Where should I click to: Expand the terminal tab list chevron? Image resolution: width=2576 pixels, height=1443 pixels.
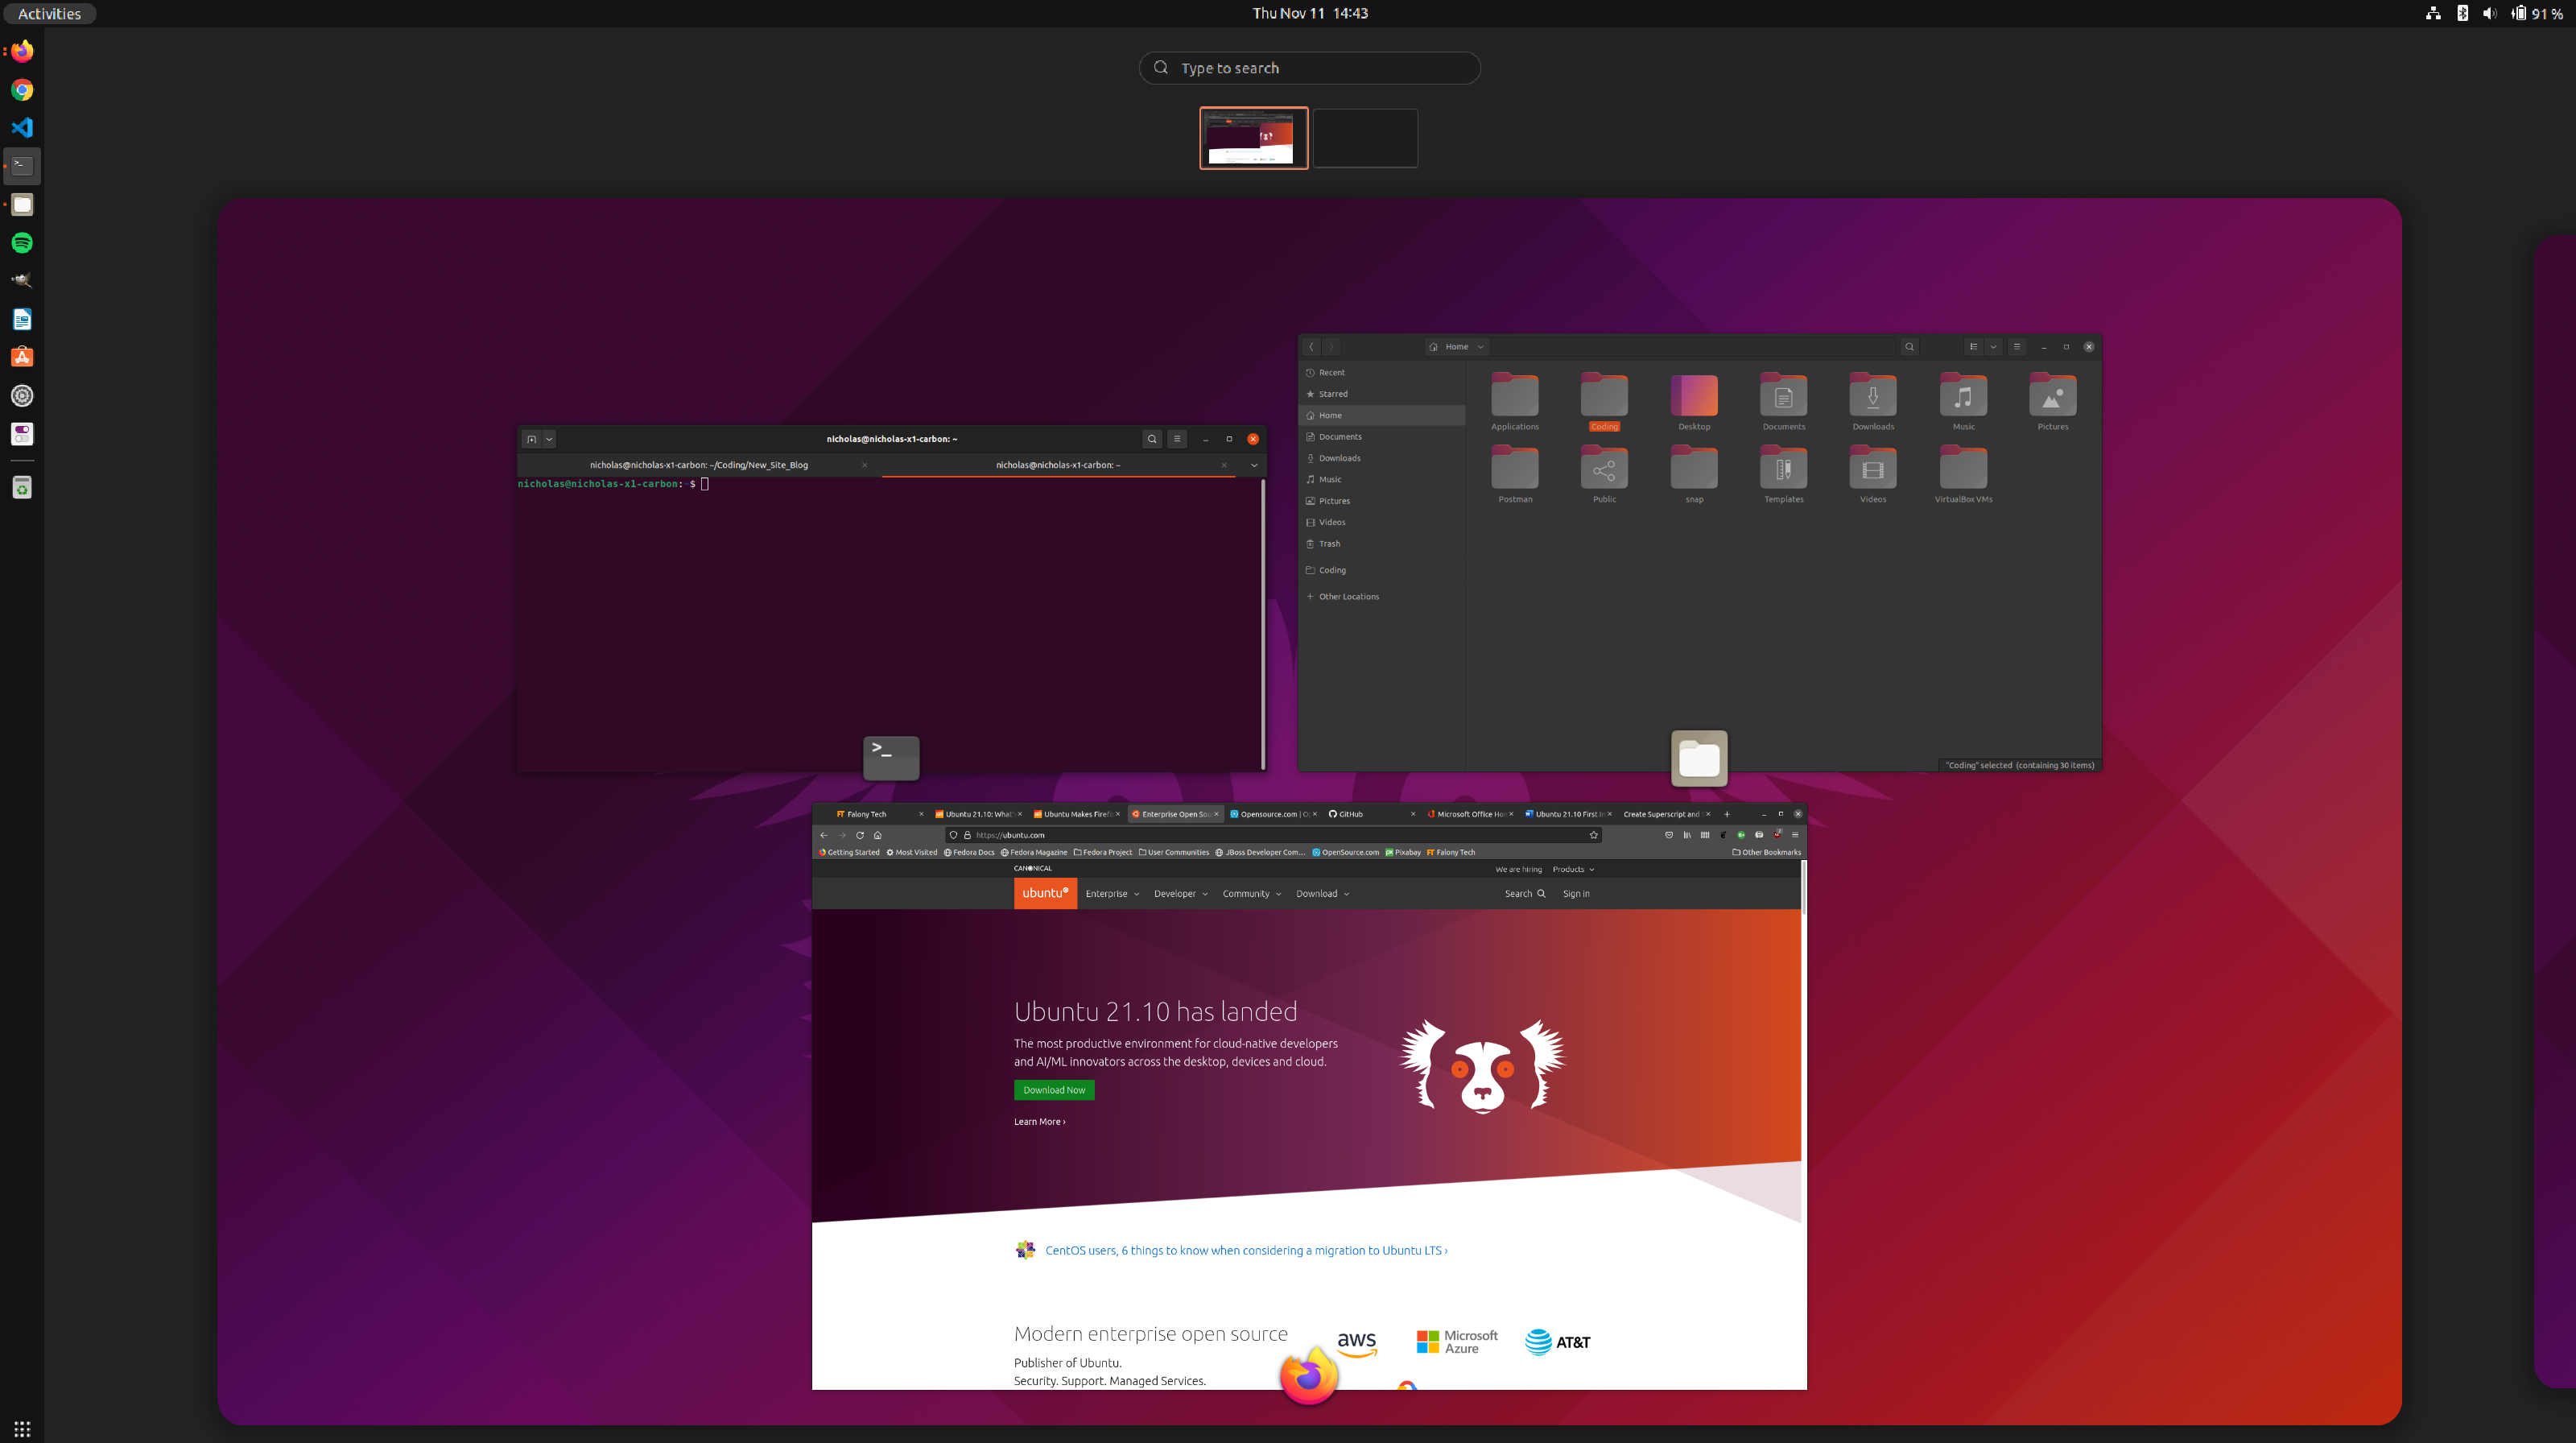pos(1254,465)
